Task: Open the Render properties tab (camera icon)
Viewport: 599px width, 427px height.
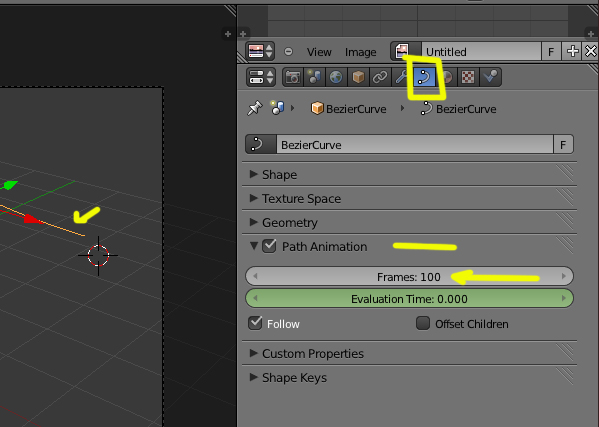Action: point(293,77)
